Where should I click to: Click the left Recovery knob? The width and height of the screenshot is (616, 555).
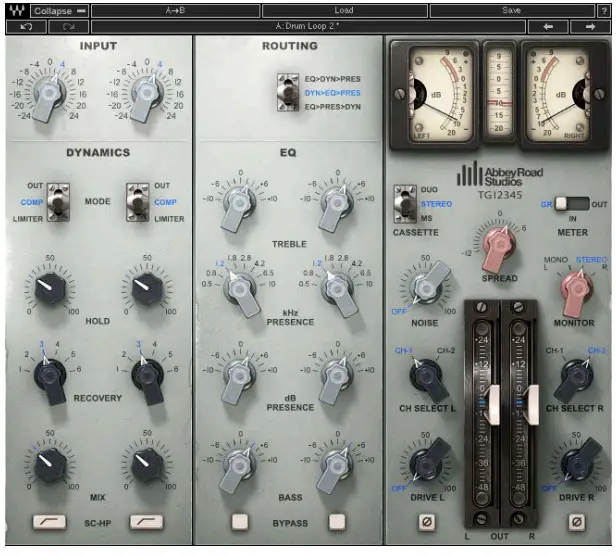tap(50, 377)
